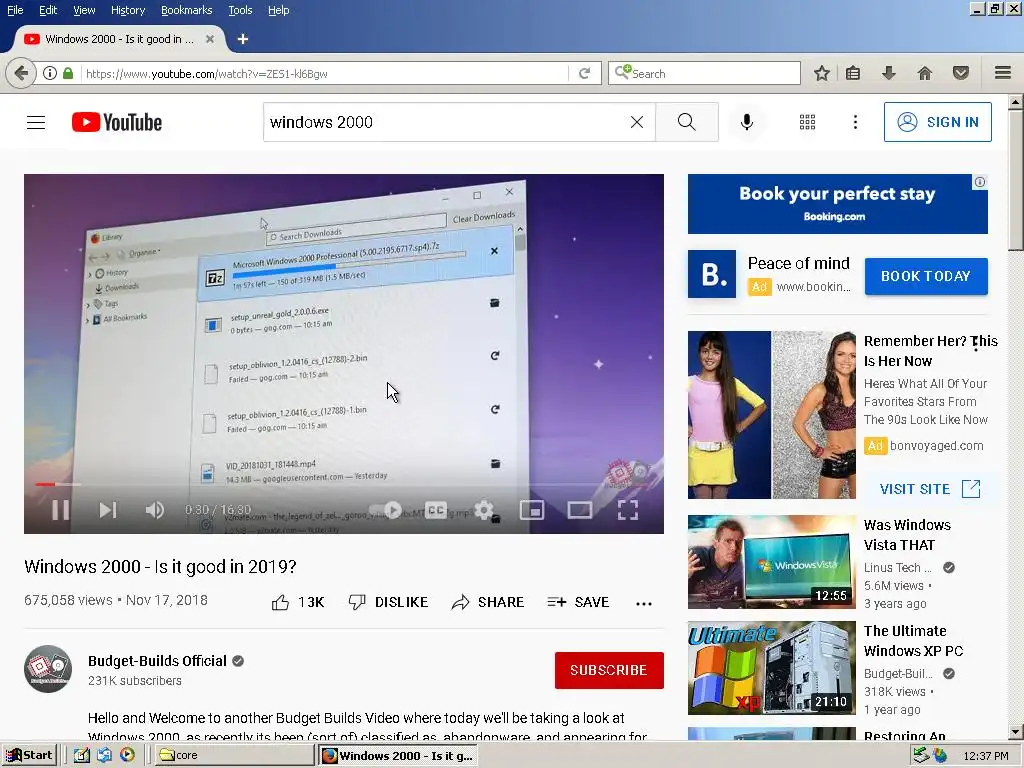Share the video with SHARE button
Image resolution: width=1024 pixels, height=768 pixels.
point(488,602)
